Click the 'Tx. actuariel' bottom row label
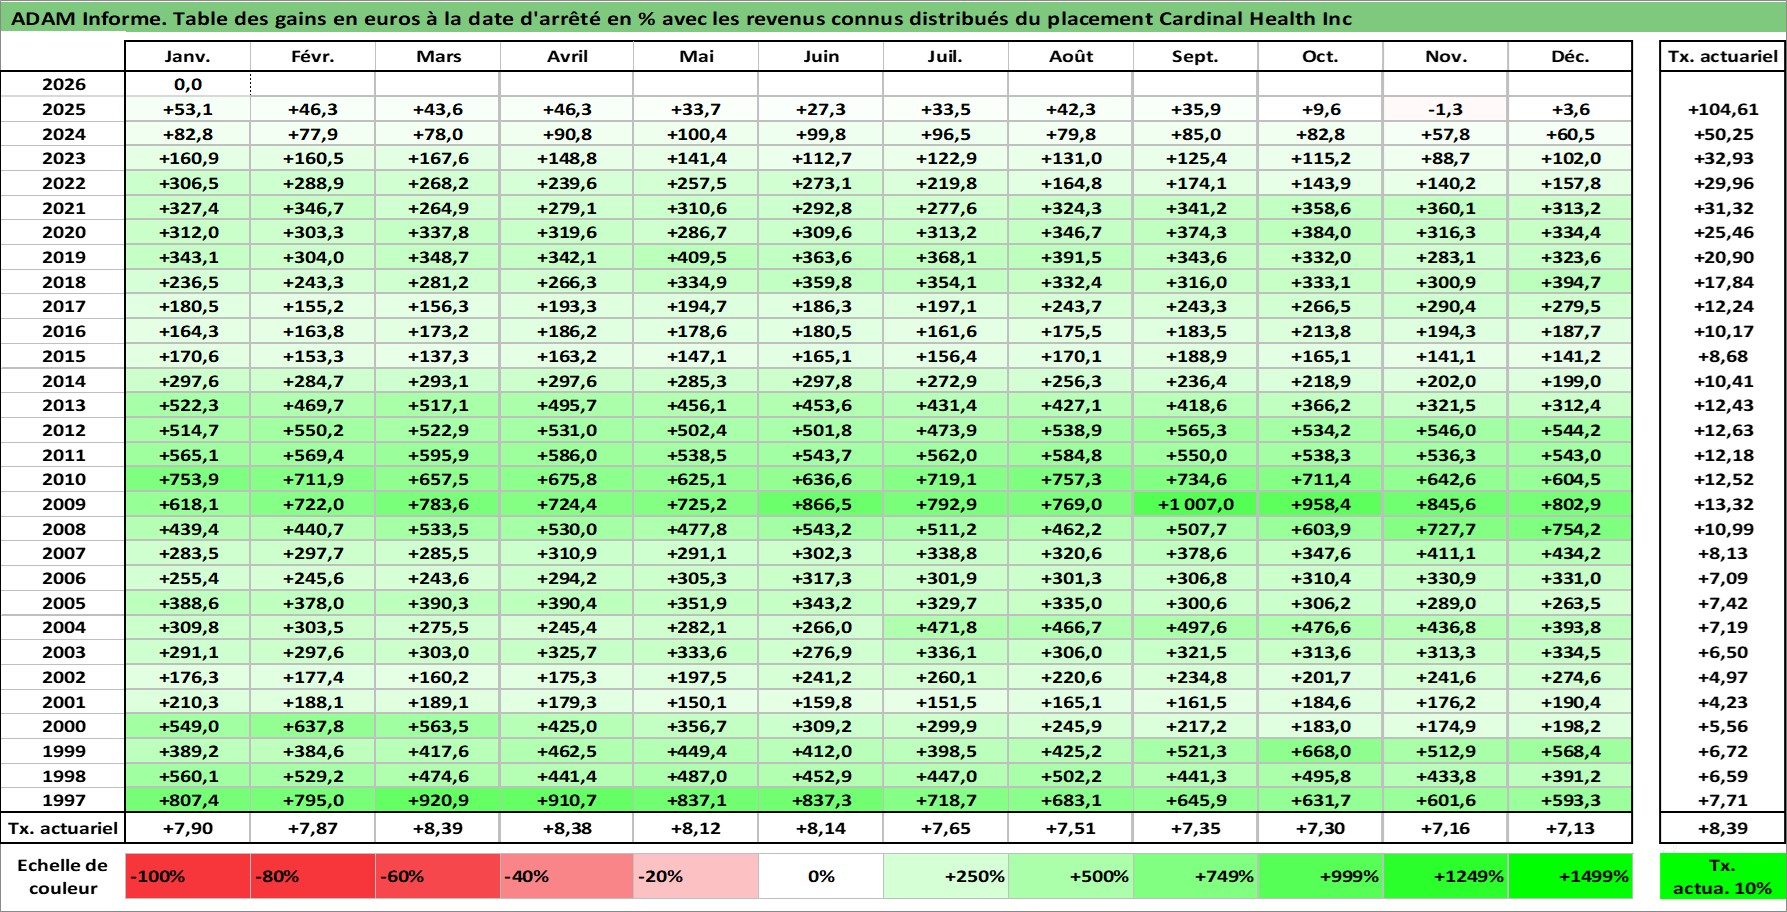This screenshot has height=912, width=1787. 63,828
